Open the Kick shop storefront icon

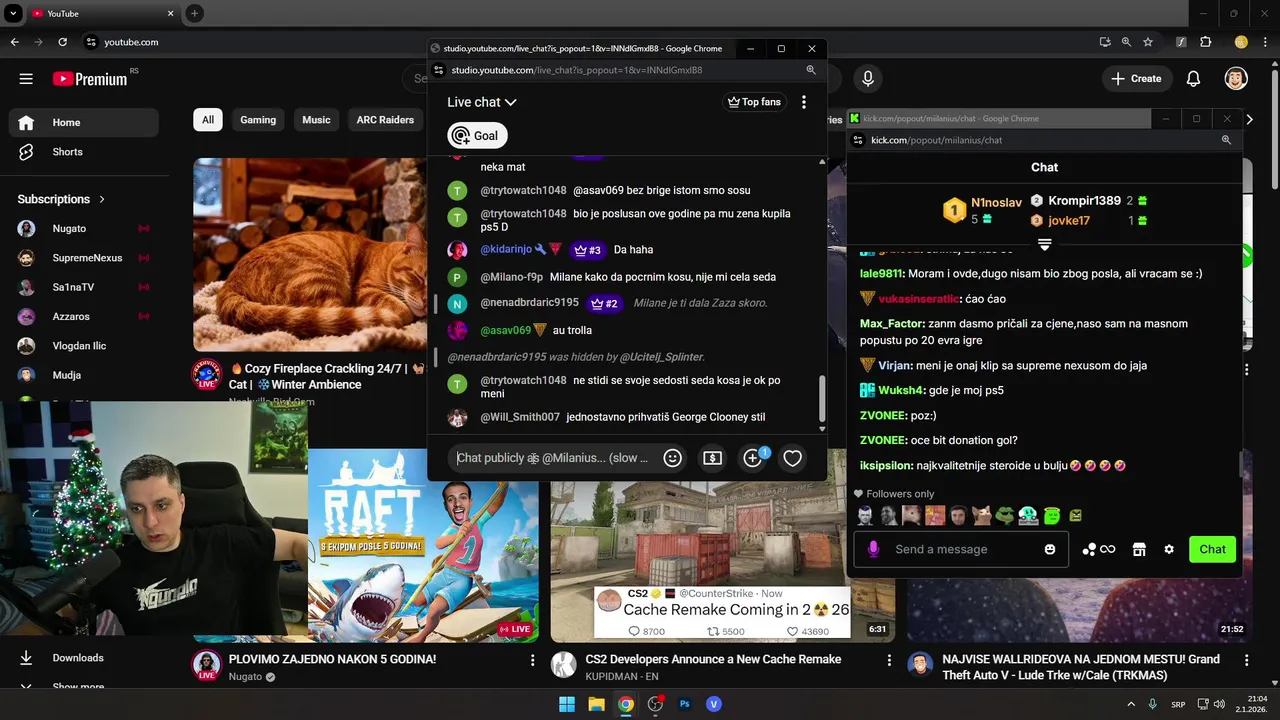click(x=1139, y=549)
